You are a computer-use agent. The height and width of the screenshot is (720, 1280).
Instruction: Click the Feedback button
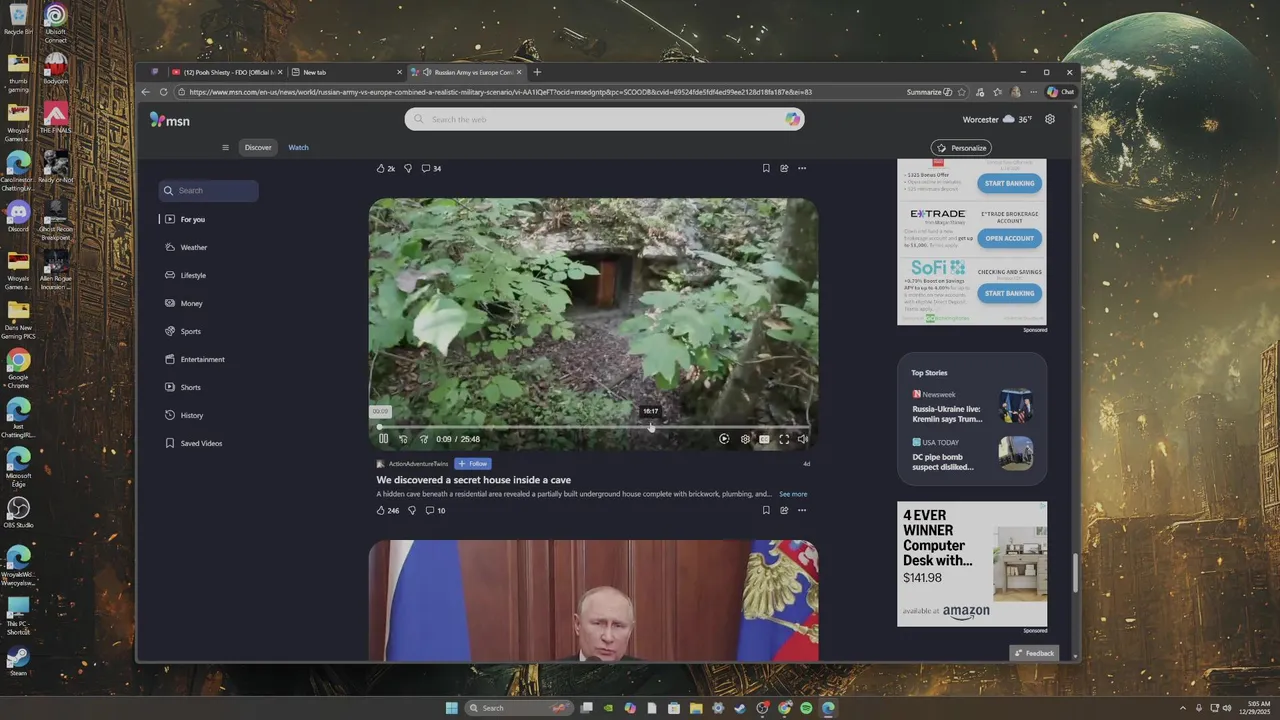coord(1034,653)
